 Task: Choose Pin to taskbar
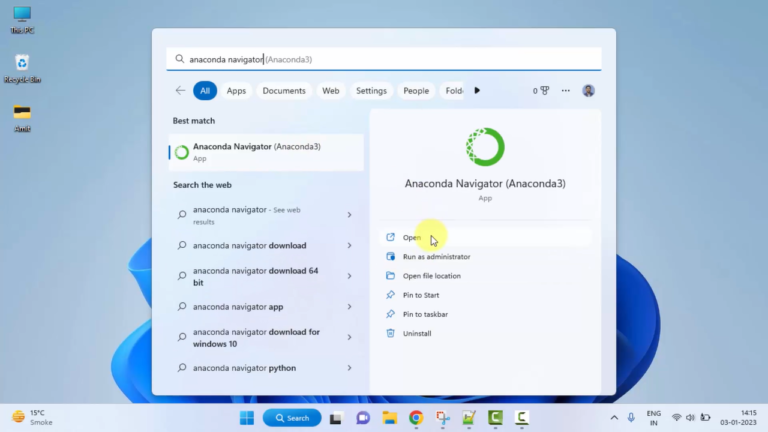click(425, 314)
